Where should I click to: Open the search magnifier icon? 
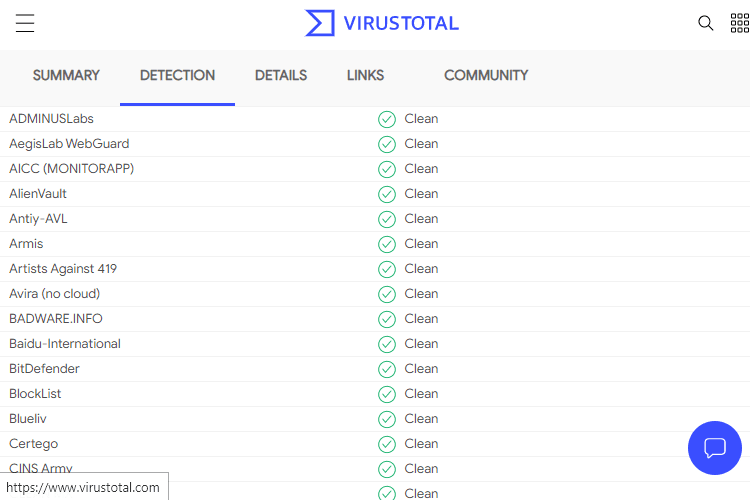[x=706, y=23]
